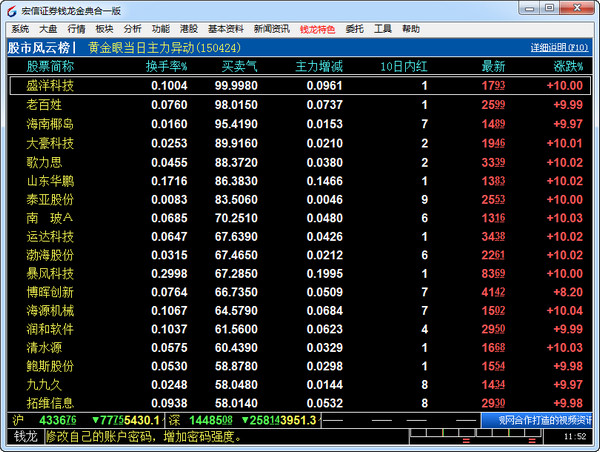Select the 清水源 stock row

[300, 348]
